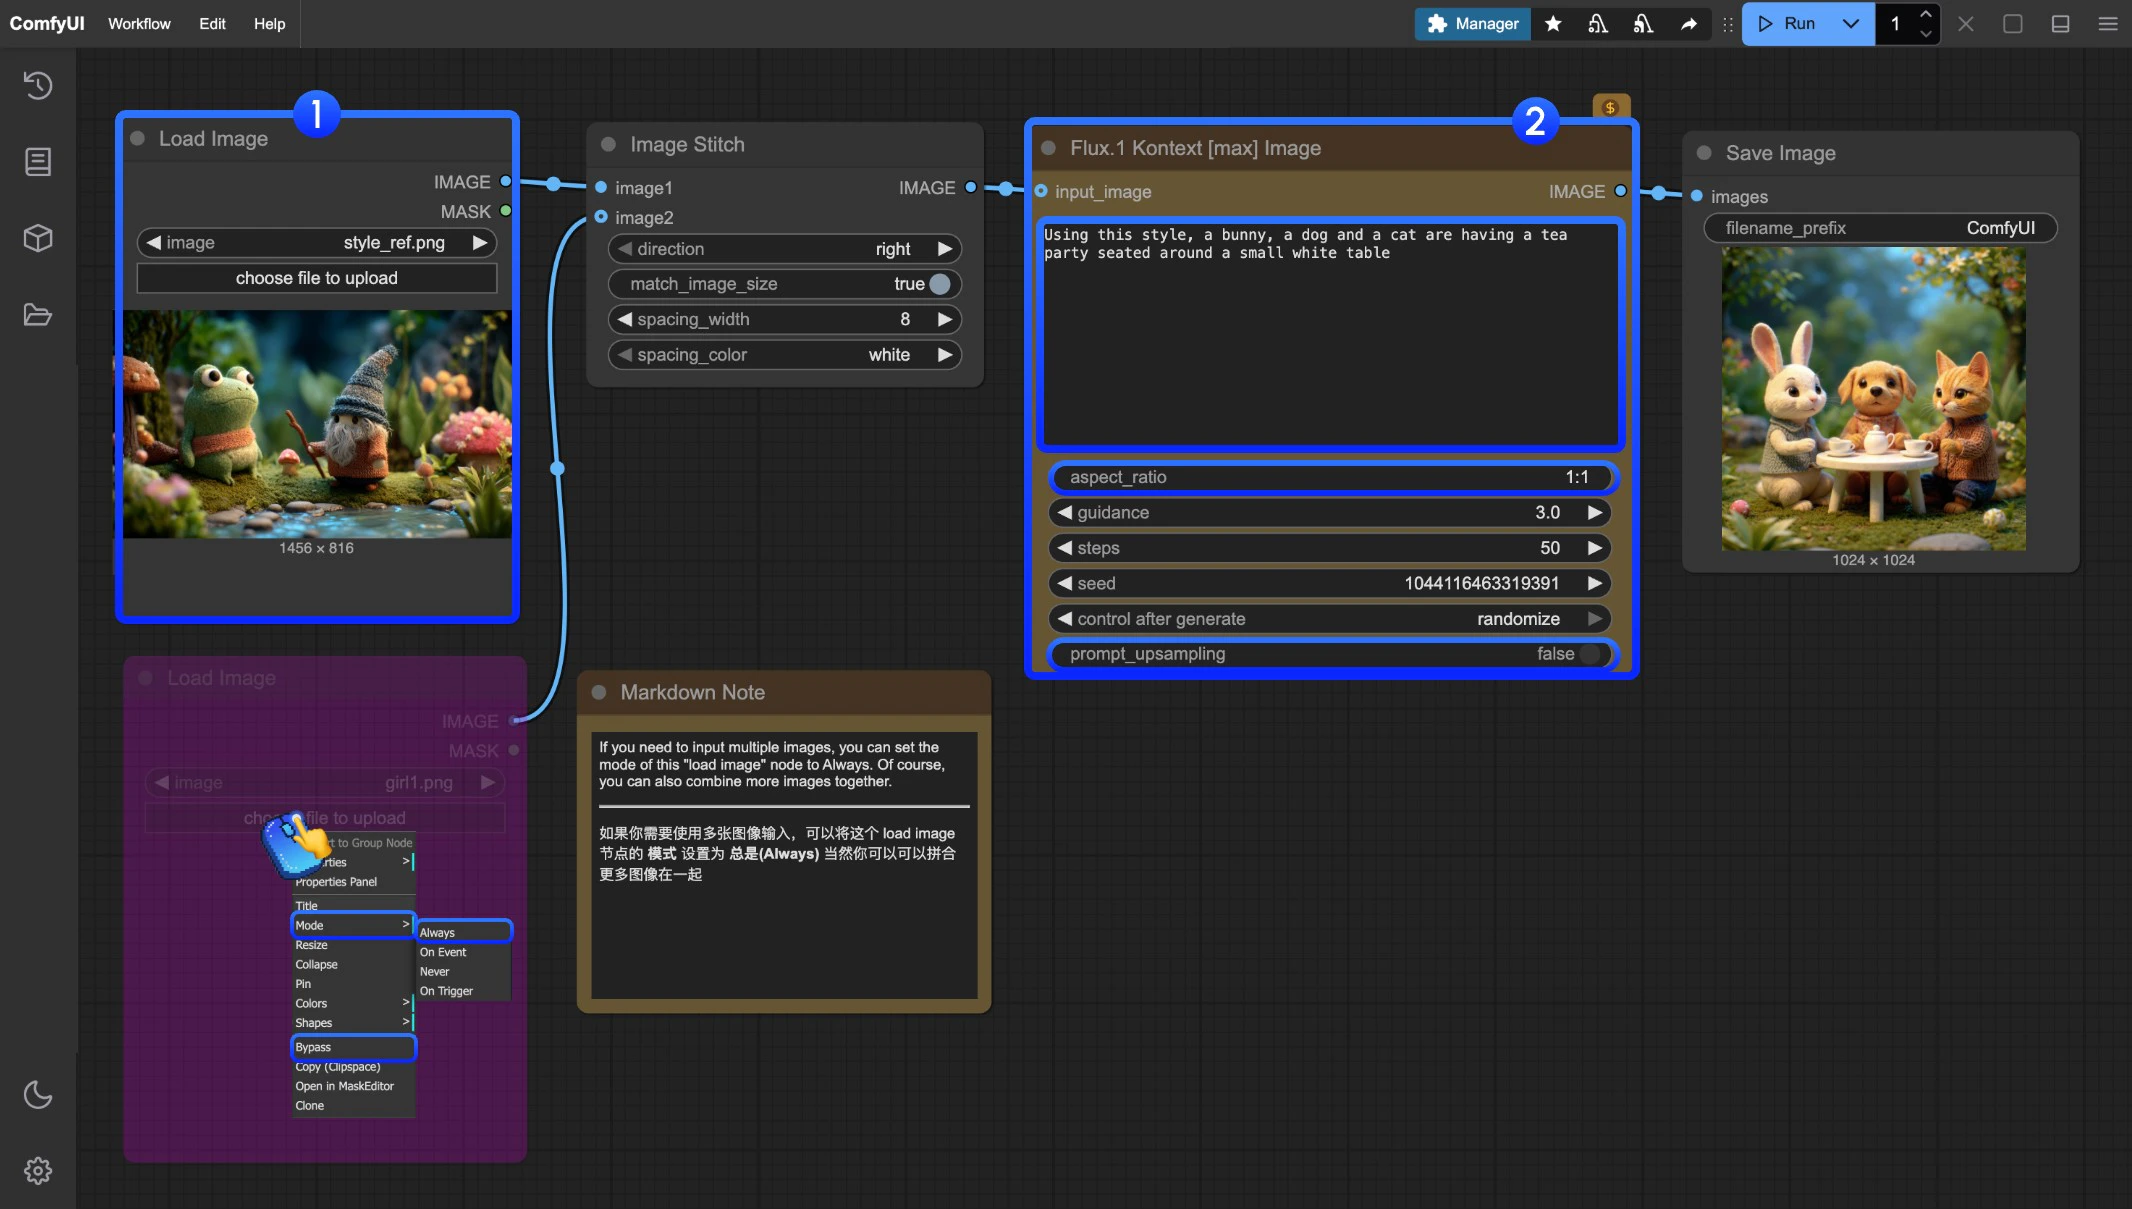This screenshot has width=2132, height=1209.
Task: Click the star templates icon in the top toolbar
Action: [x=1553, y=23]
